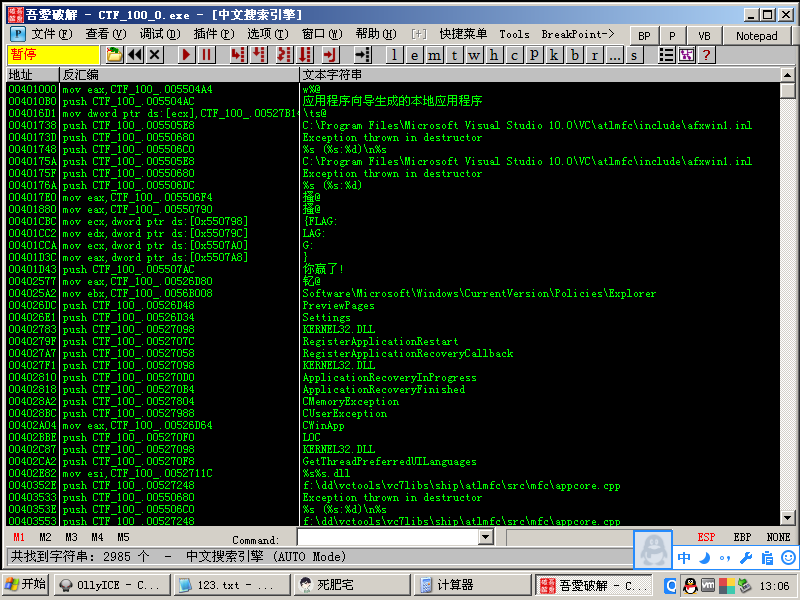Open the 快捷菜单 quick menu
The image size is (800, 600).
coord(464,34)
